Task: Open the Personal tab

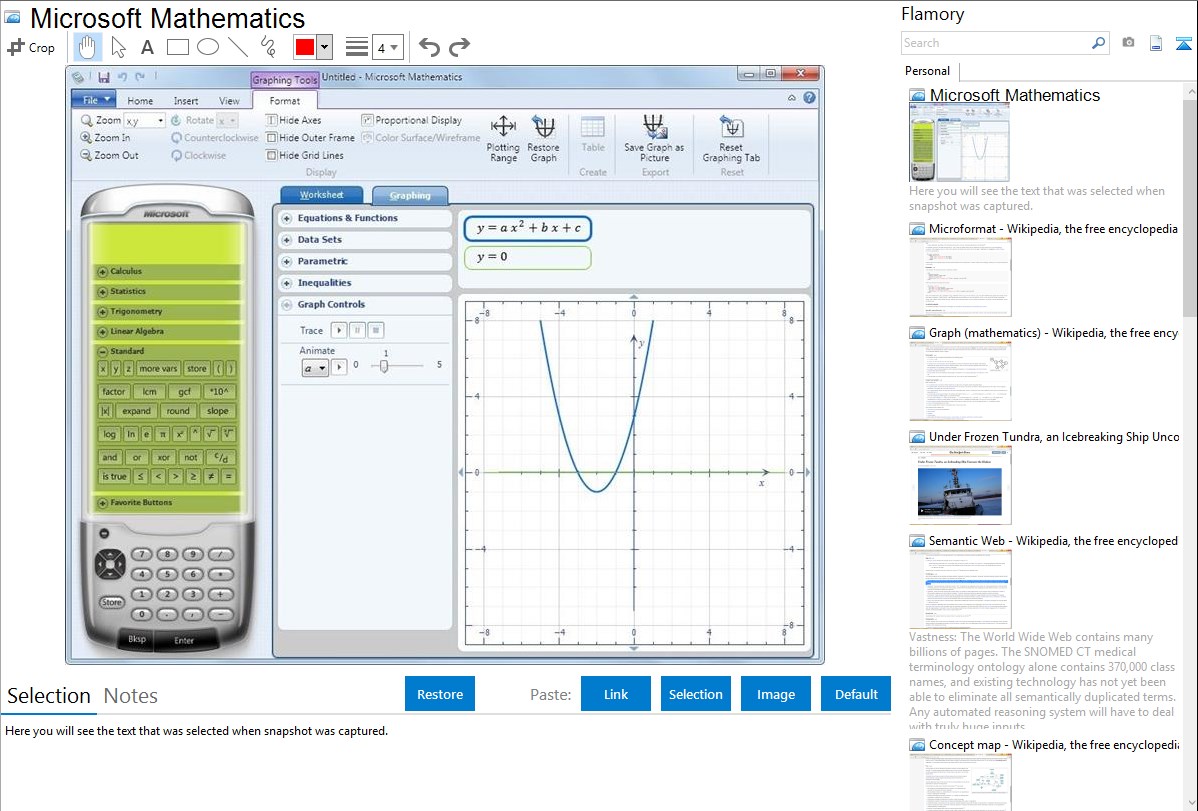Action: click(927, 71)
